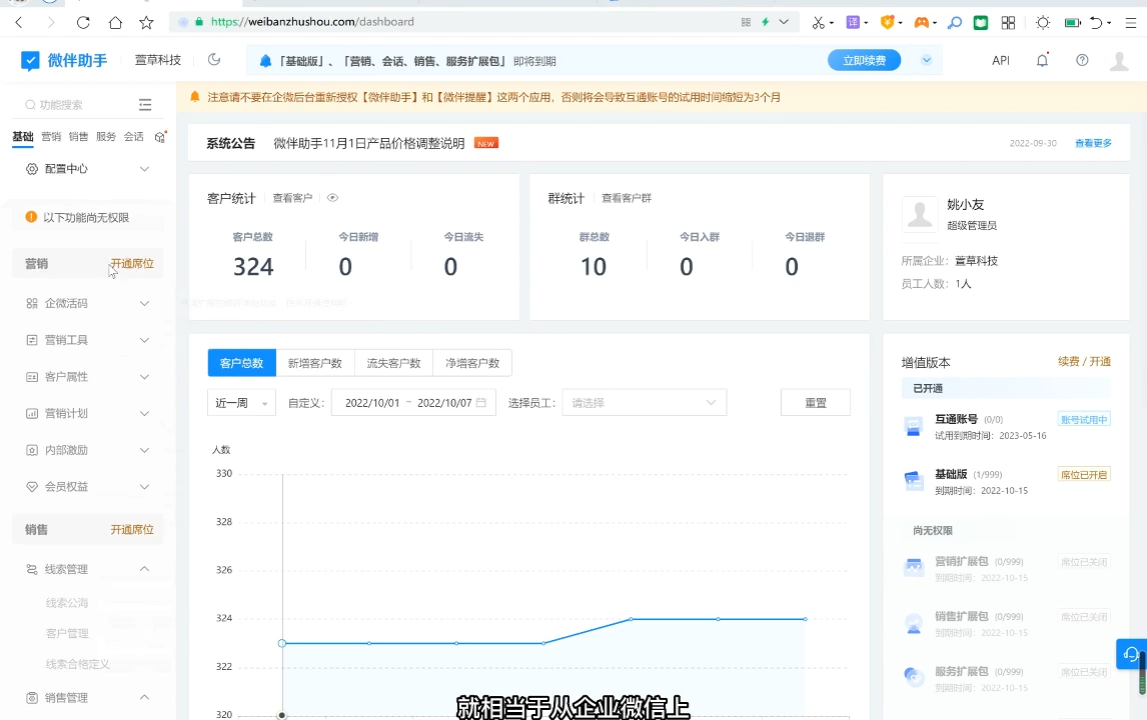Image resolution: width=1147 pixels, height=720 pixels.
Task: Click the user avatar in header
Action: pyautogui.click(x=1120, y=61)
